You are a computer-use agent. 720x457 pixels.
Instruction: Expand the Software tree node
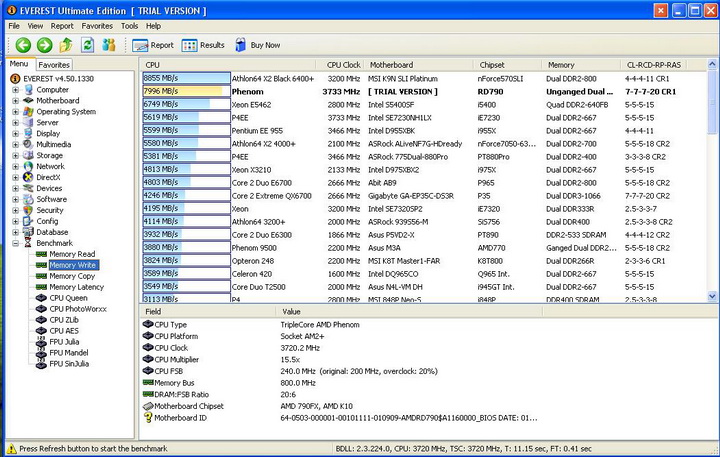[16, 199]
